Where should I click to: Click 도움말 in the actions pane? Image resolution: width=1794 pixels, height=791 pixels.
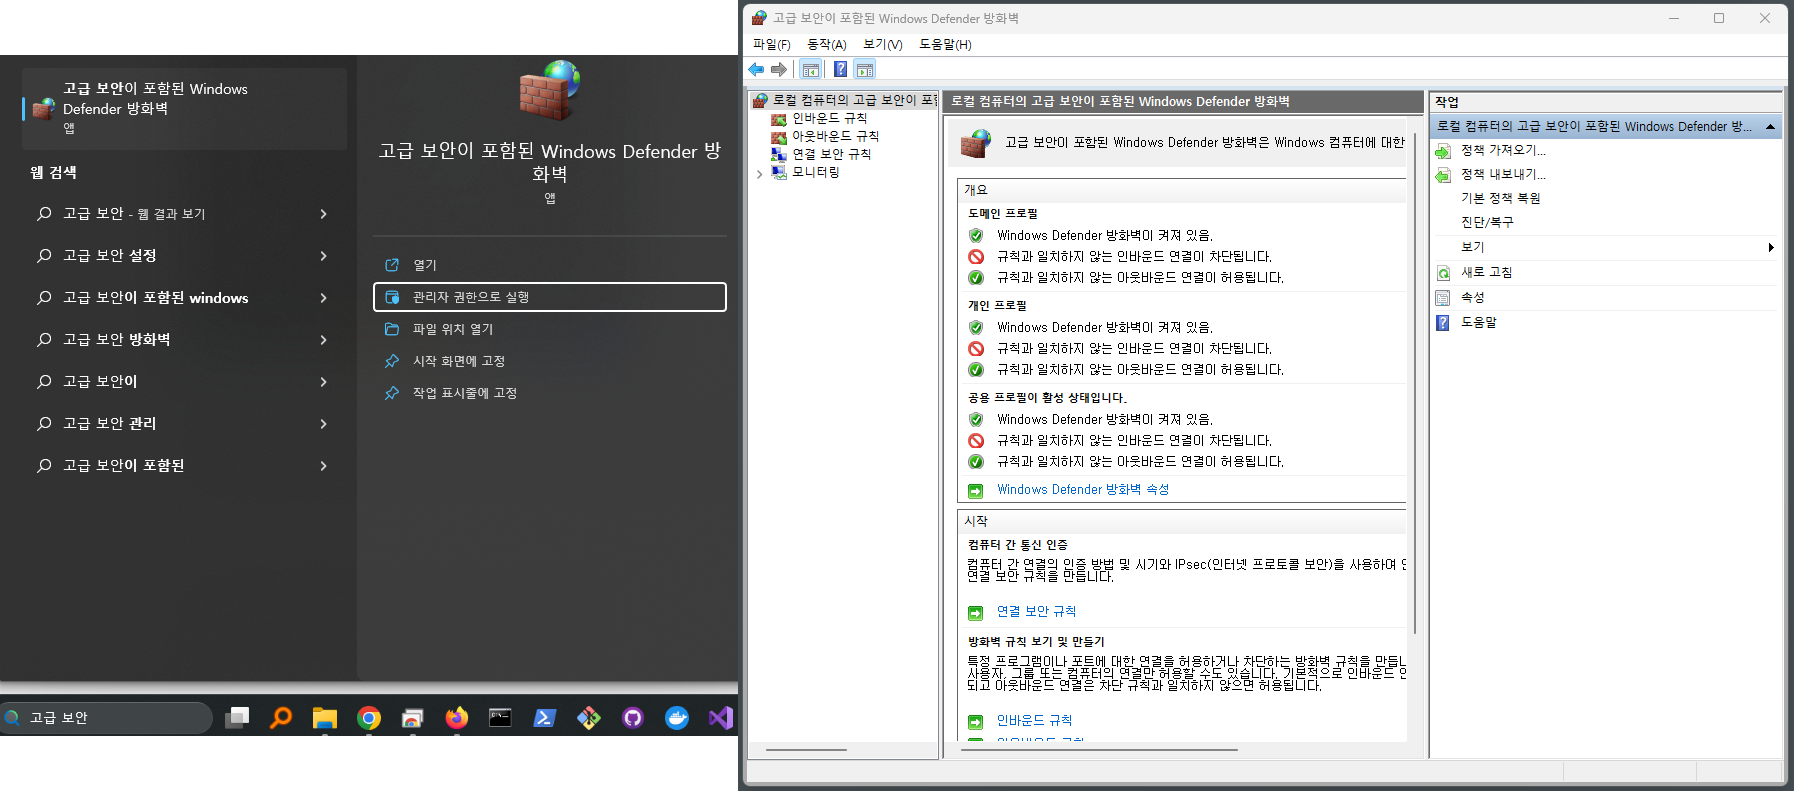coord(1478,322)
